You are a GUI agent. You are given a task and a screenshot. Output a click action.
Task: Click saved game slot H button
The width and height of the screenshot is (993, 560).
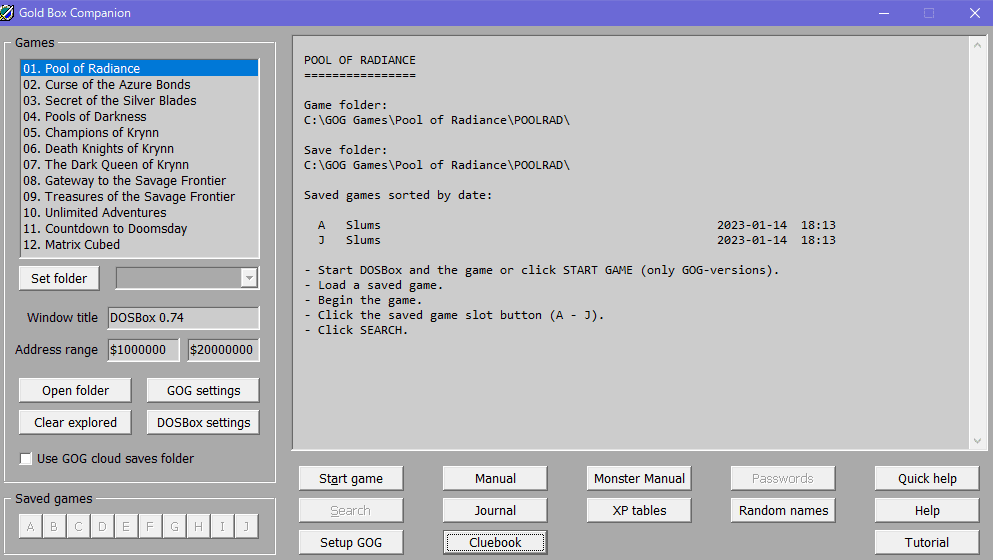(198, 526)
